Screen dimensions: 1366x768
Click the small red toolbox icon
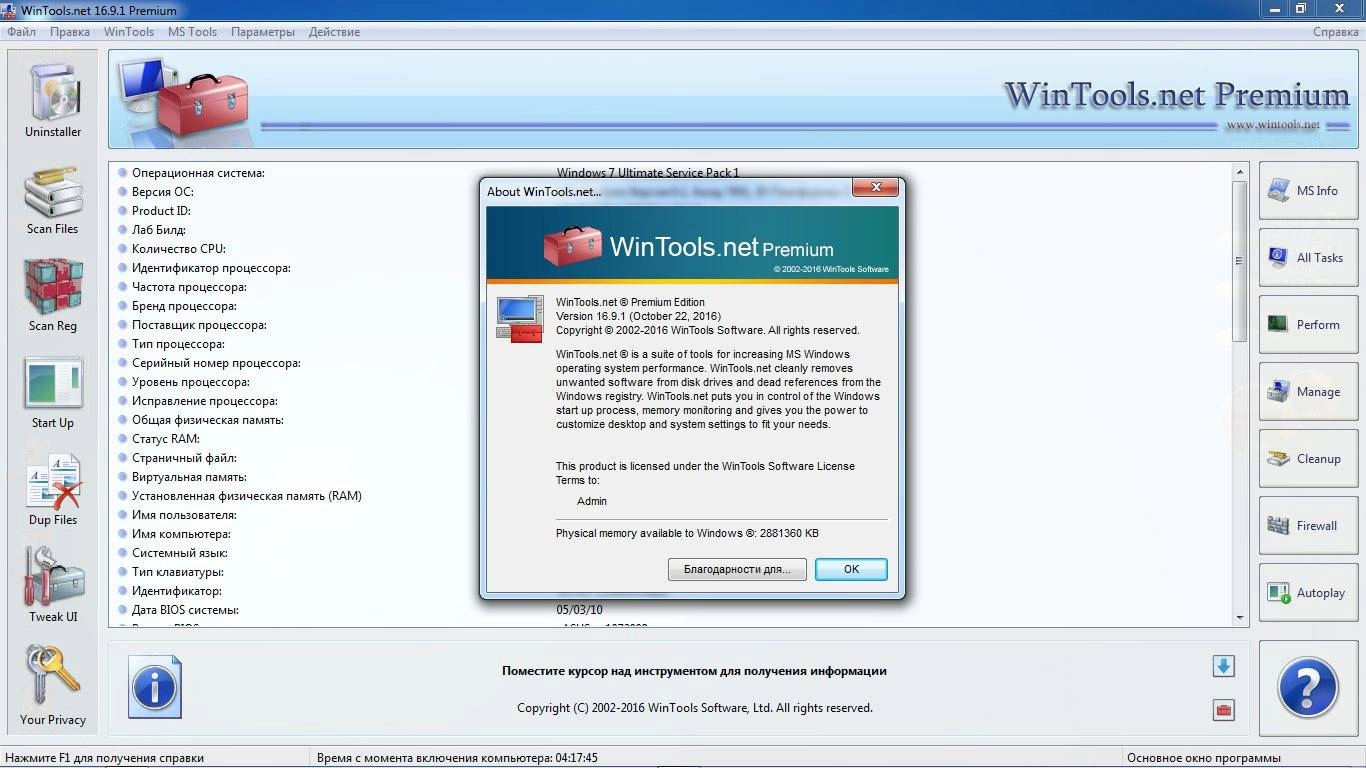[x=1223, y=710]
